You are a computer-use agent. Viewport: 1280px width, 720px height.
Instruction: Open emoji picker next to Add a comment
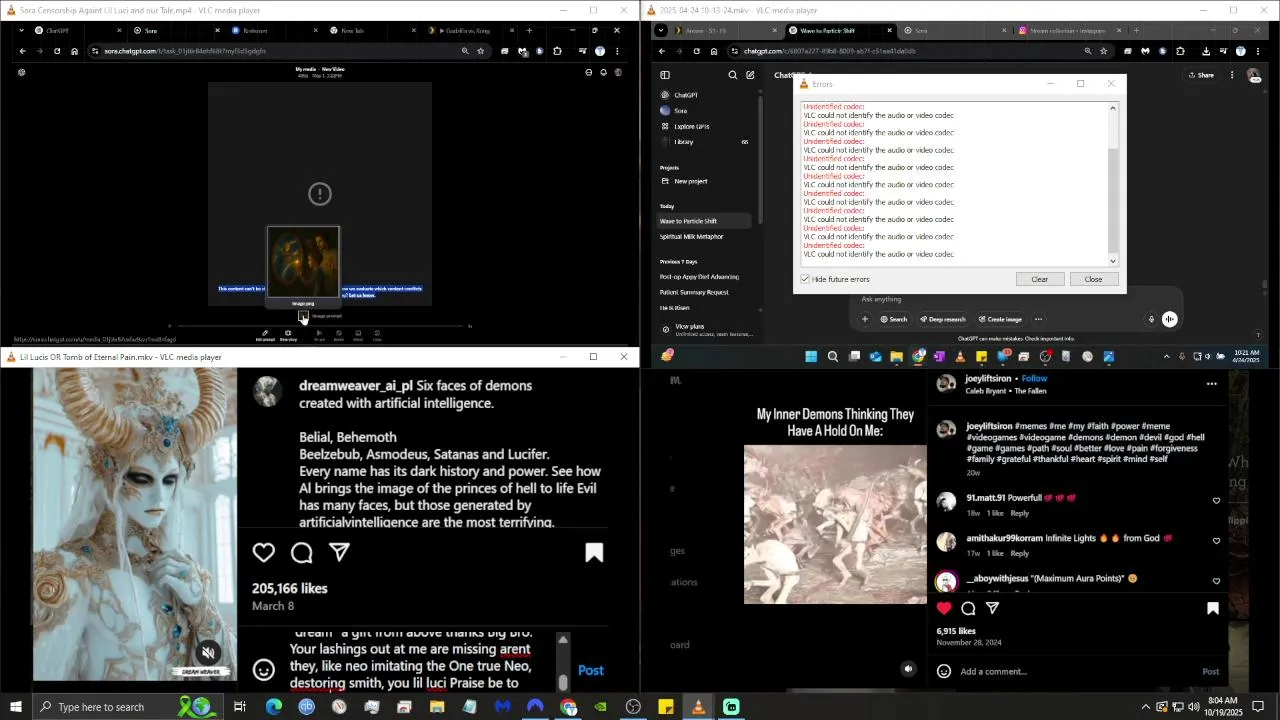click(x=944, y=671)
